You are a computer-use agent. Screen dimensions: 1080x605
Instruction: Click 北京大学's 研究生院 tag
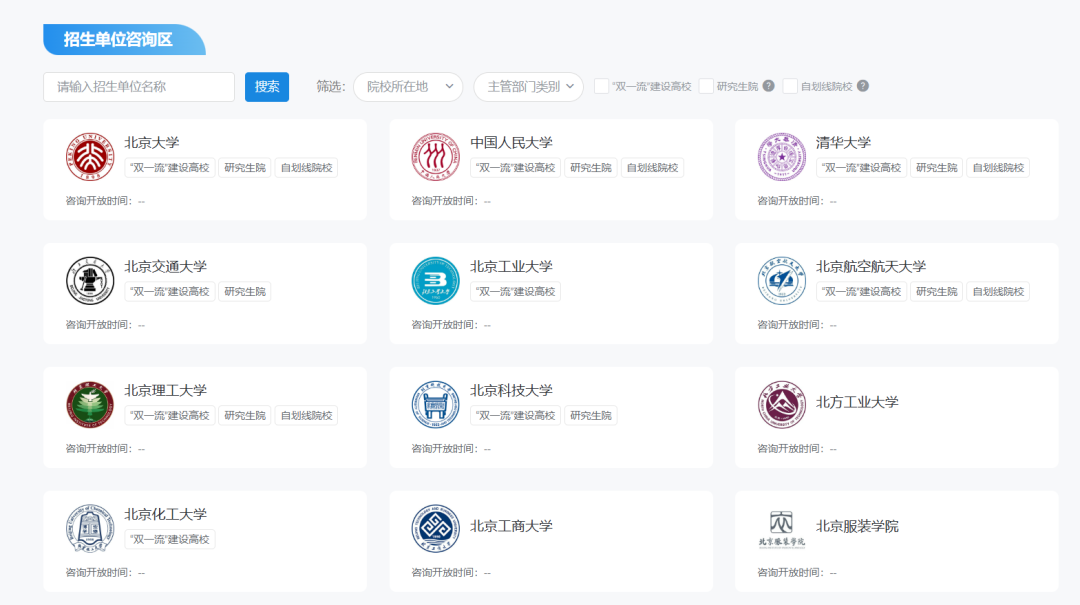click(x=245, y=167)
